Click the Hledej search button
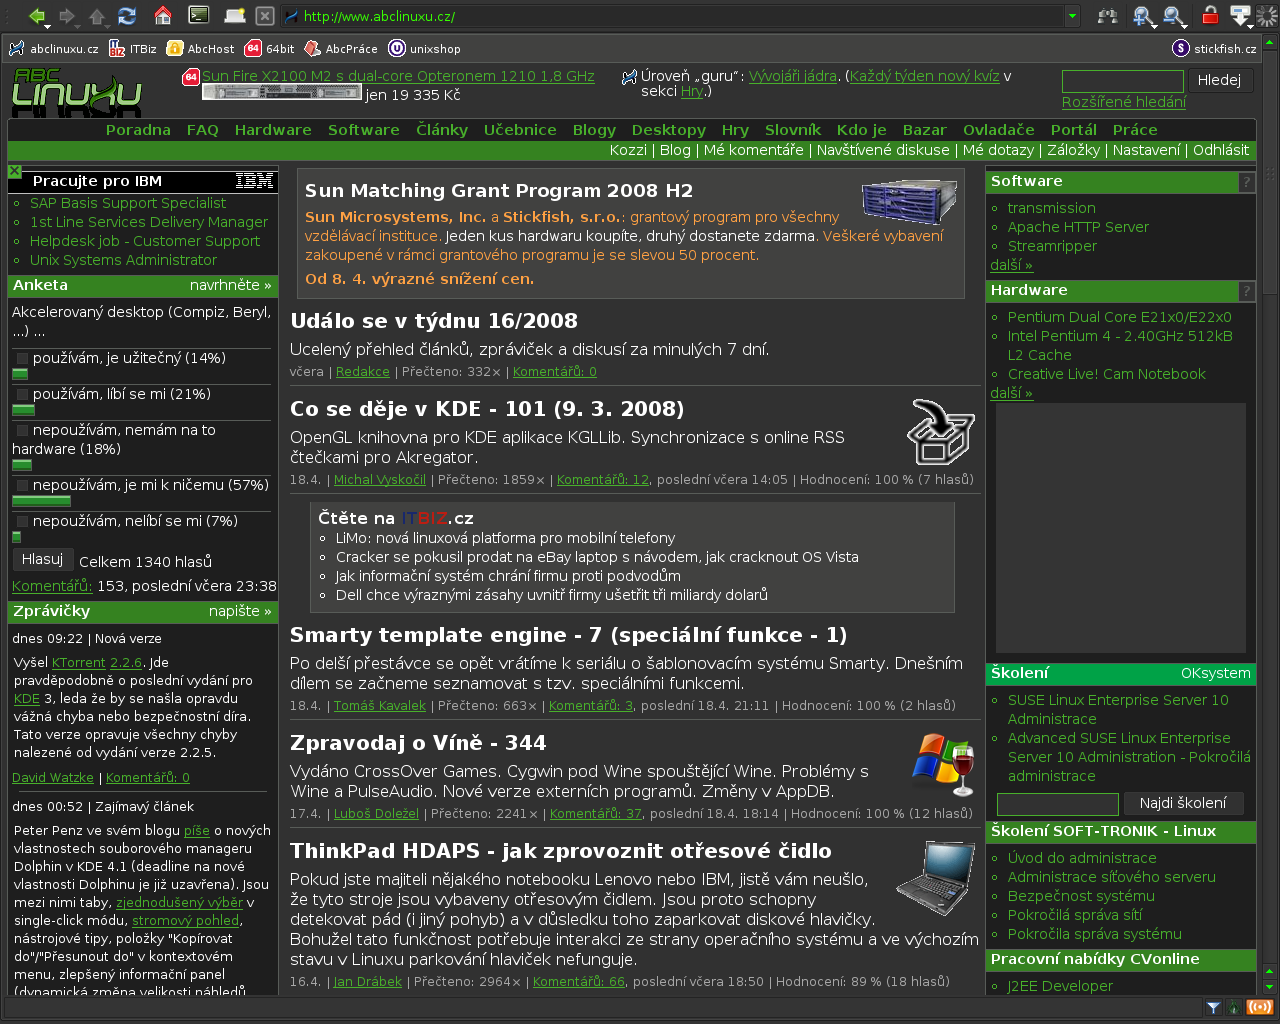The image size is (1280, 1024). (x=1219, y=80)
